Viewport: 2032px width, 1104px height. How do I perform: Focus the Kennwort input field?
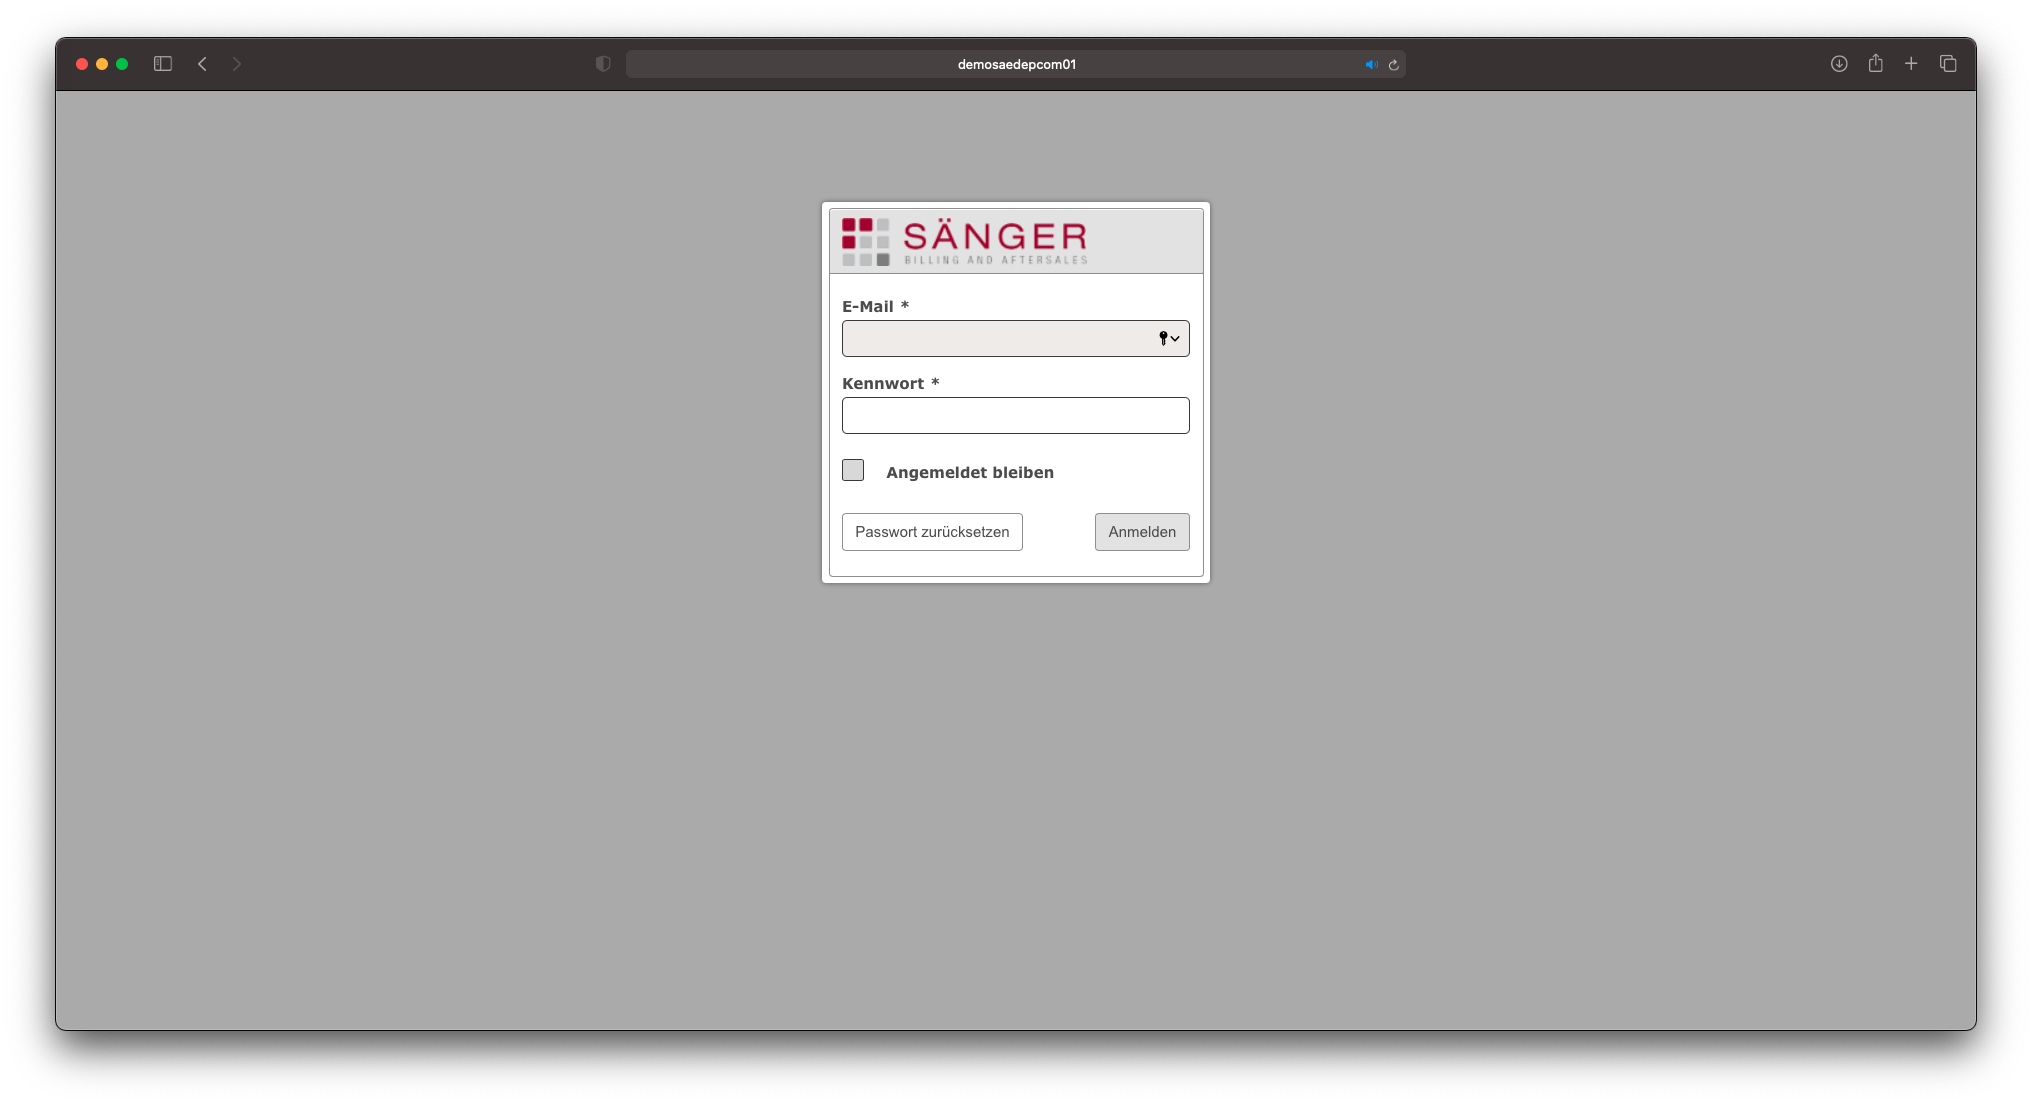1016,415
